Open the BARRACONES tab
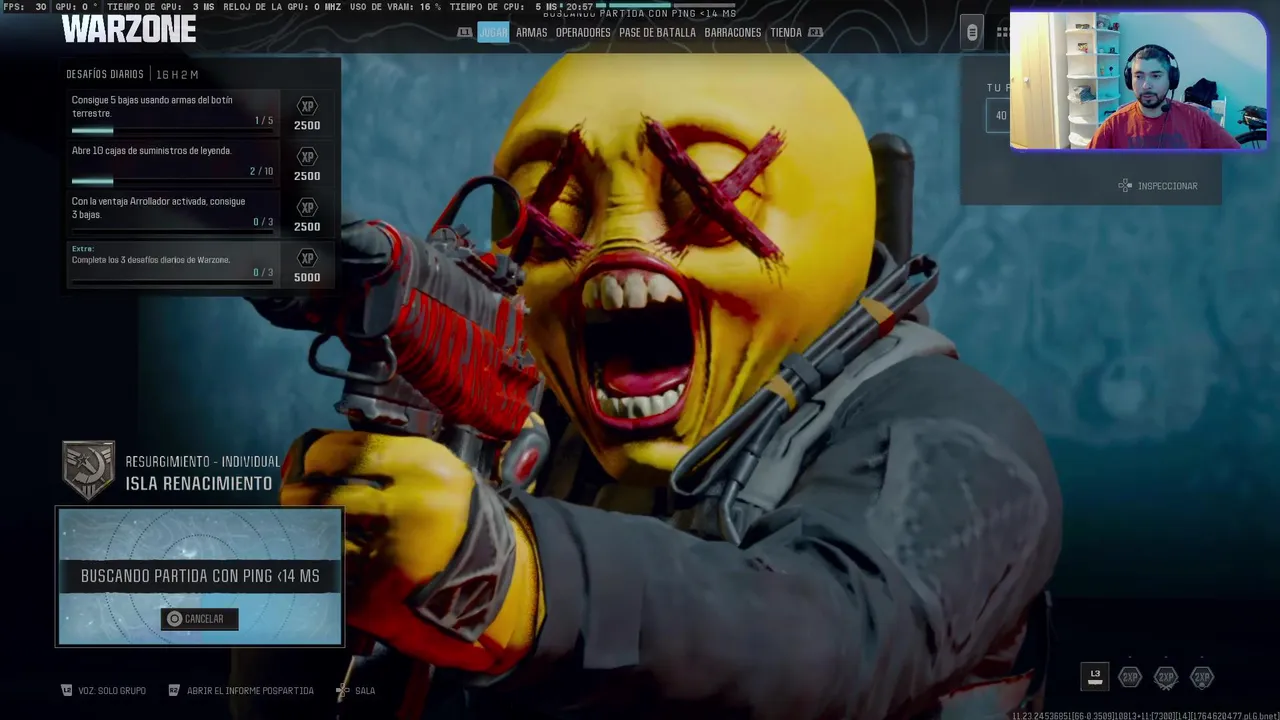 coord(733,32)
